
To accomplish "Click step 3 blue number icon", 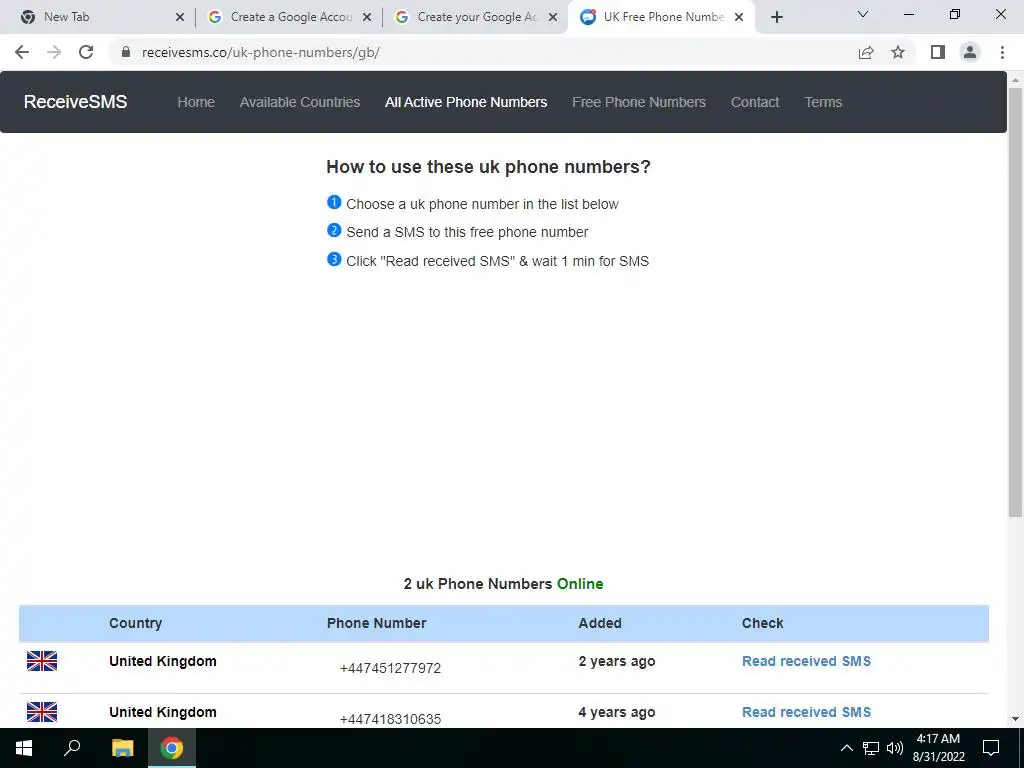I will [334, 259].
